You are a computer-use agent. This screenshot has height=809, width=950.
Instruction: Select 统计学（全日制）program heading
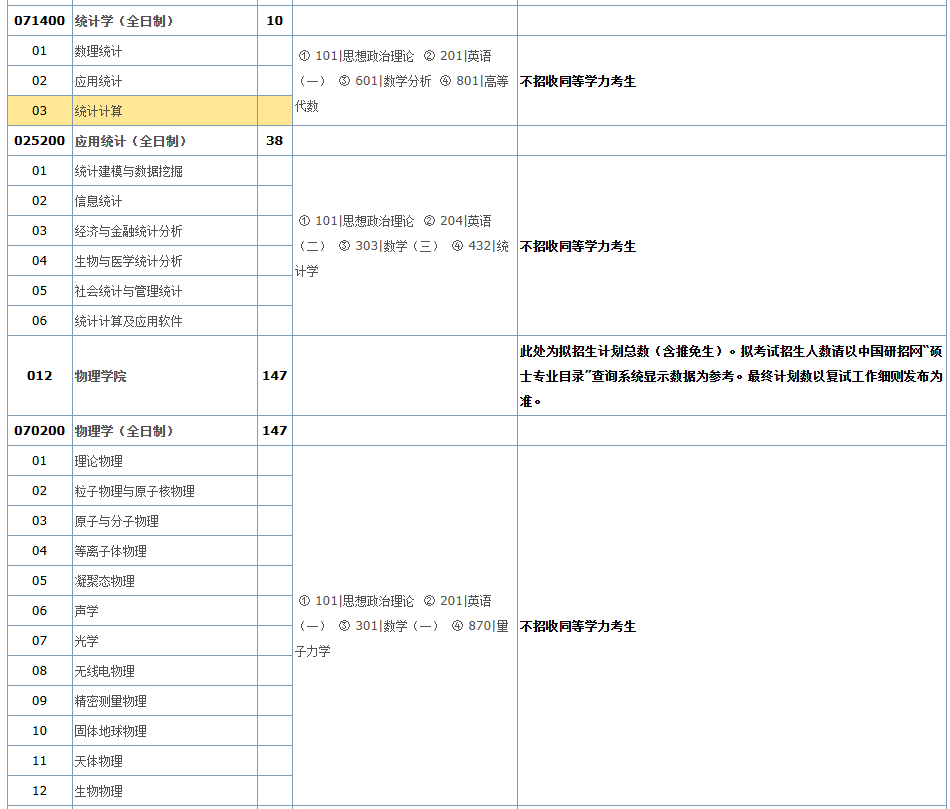tap(123, 21)
